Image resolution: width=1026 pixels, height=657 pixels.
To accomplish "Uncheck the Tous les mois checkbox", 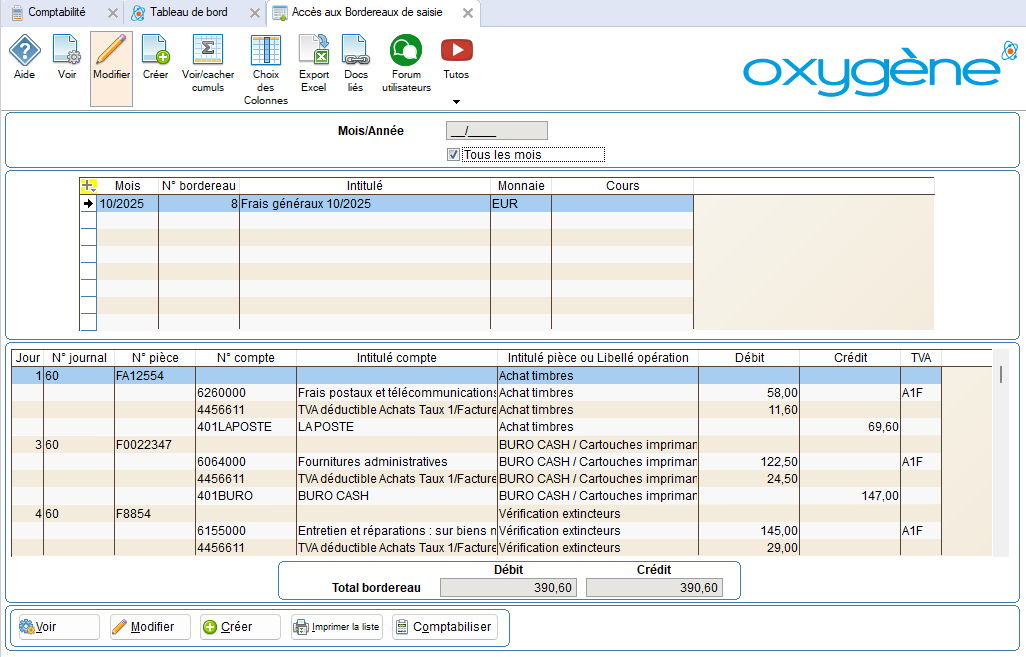I will (453, 154).
